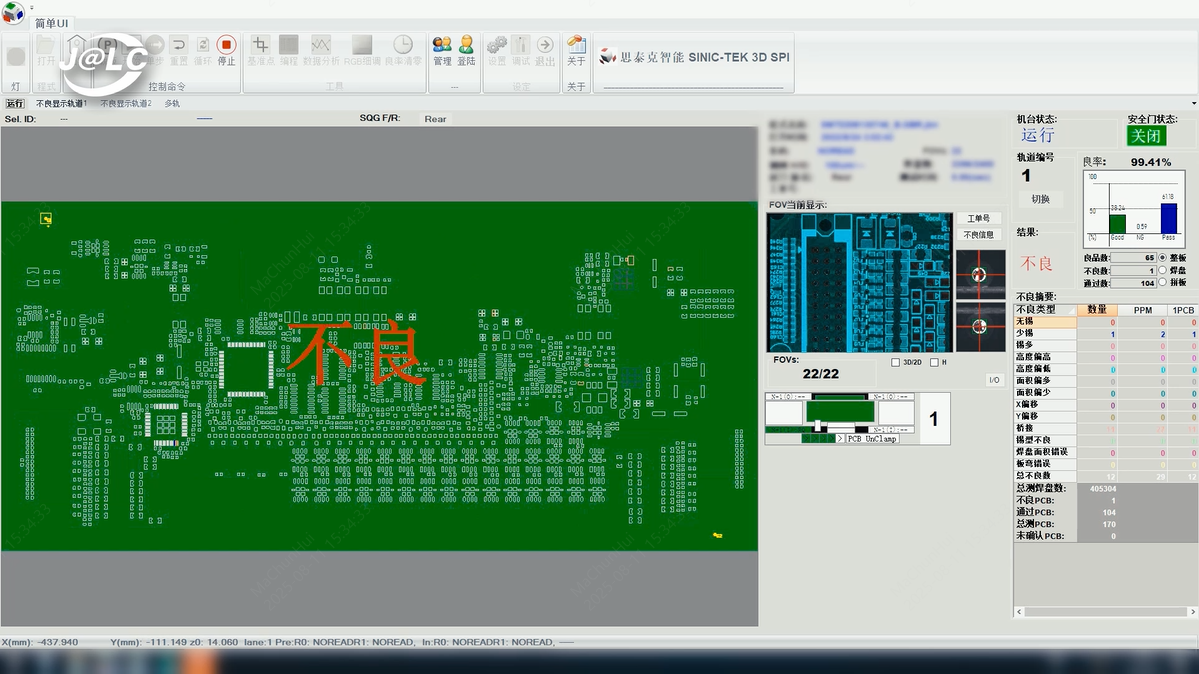Open the 多轨 tab
The height and width of the screenshot is (674, 1199).
pos(172,104)
